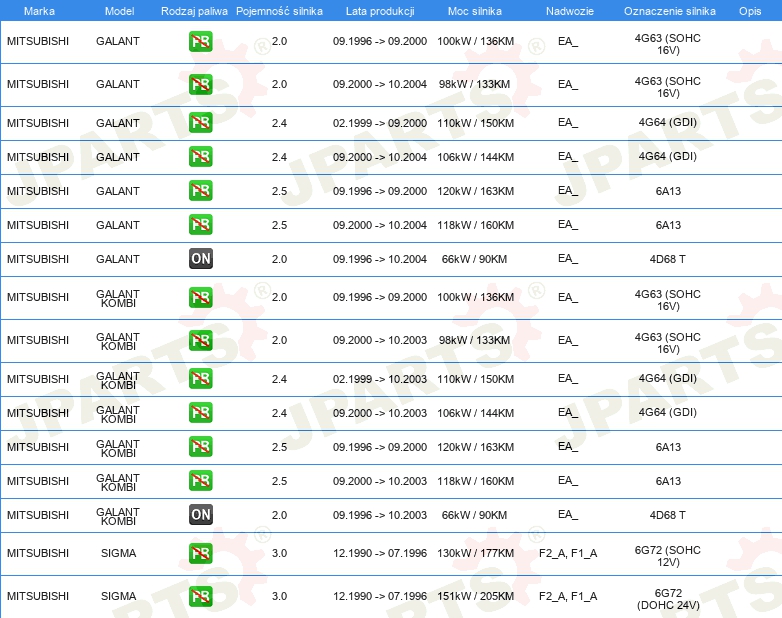The height and width of the screenshot is (618, 782).
Task: Click '6G72 (DOHC 24V)' engine code
Action: click(x=668, y=599)
